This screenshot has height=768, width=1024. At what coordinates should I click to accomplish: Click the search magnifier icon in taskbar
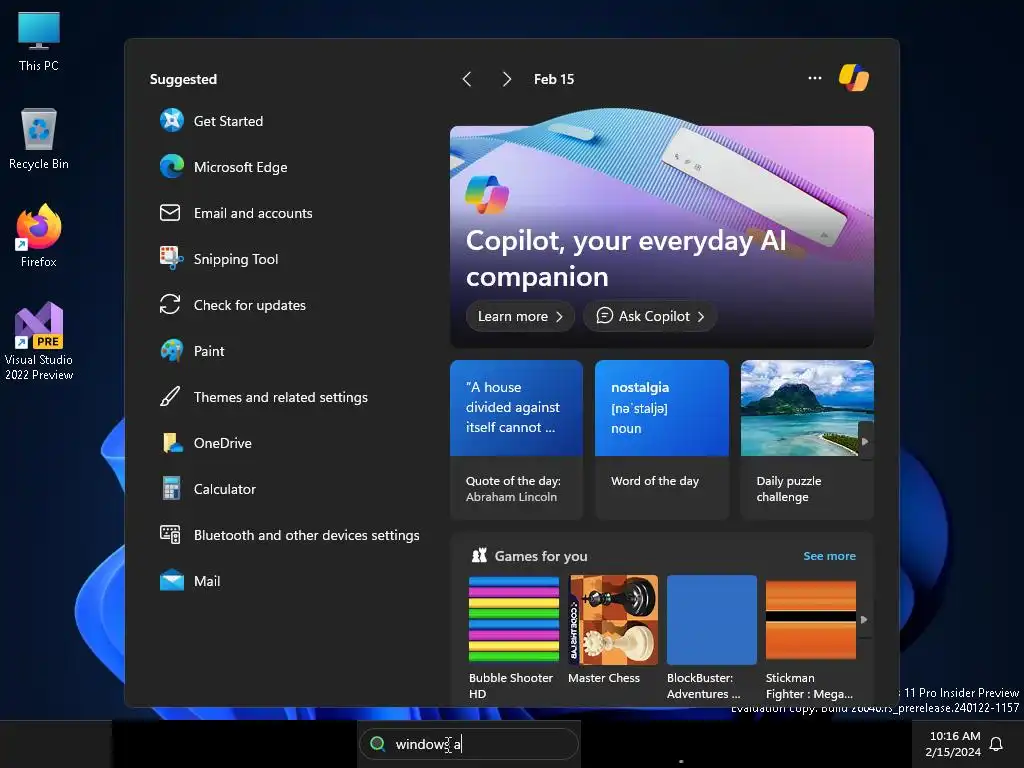point(377,744)
